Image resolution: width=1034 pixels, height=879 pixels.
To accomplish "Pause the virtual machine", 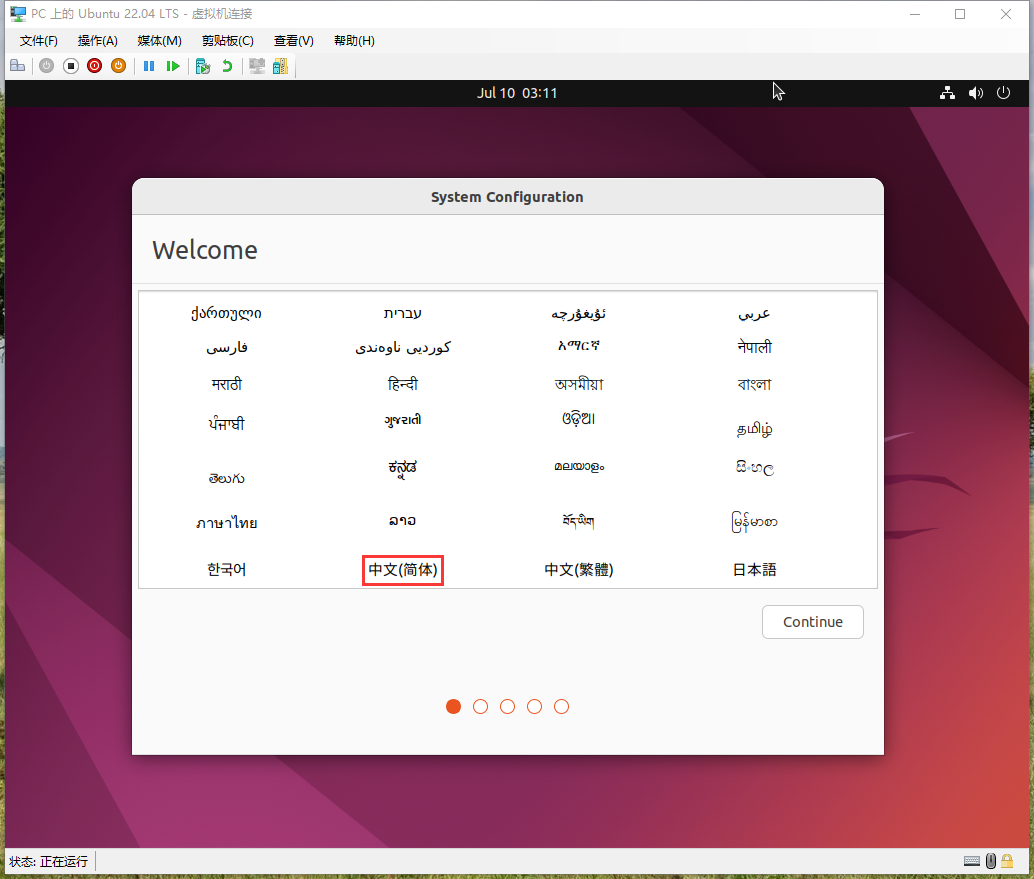I will tap(149, 66).
